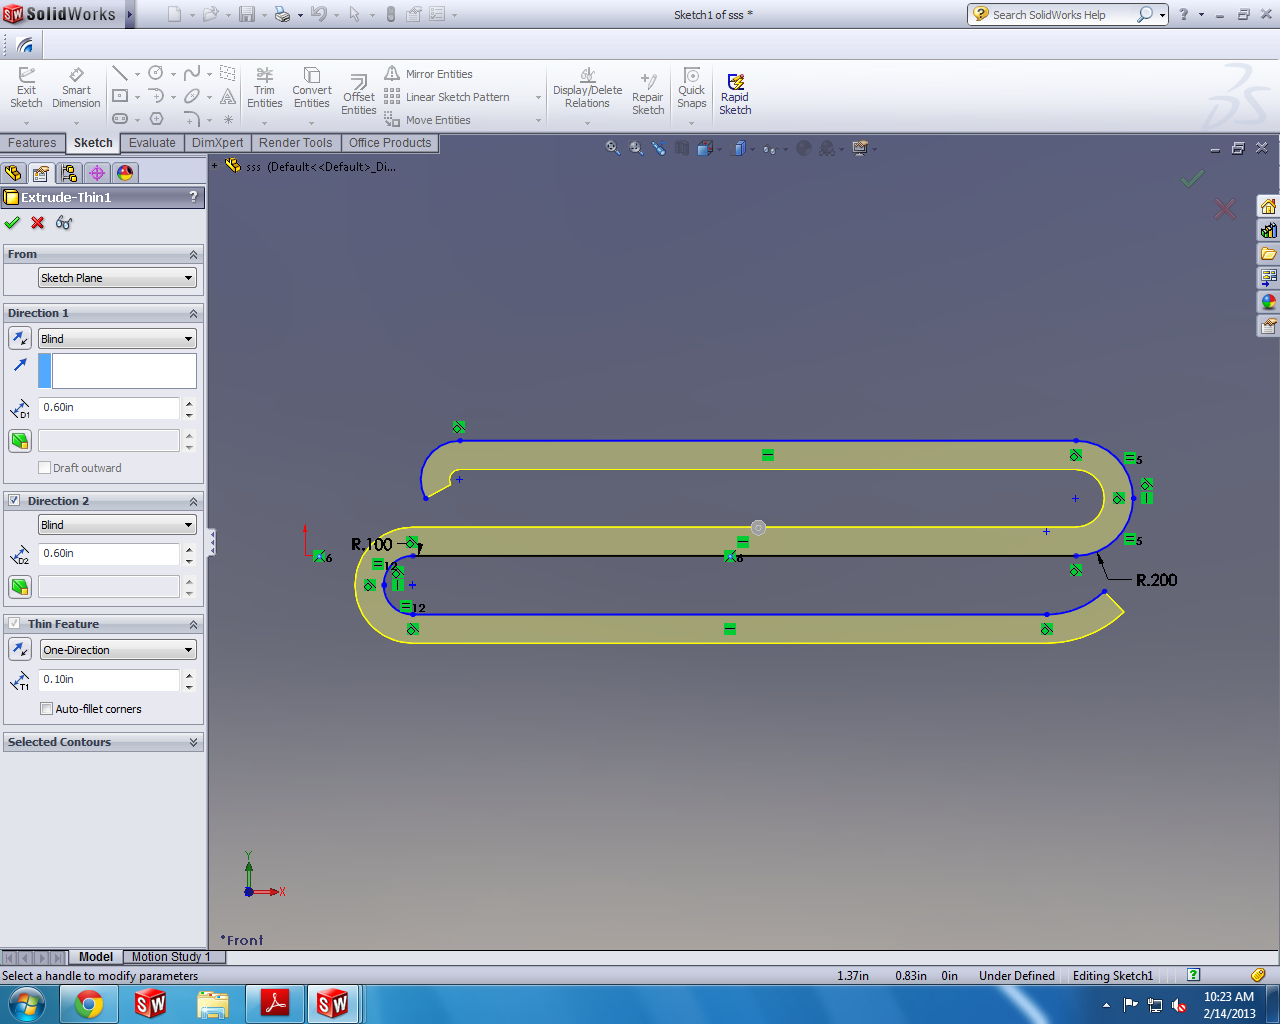Click the confirmation corner green checkmark

pyautogui.click(x=1192, y=179)
